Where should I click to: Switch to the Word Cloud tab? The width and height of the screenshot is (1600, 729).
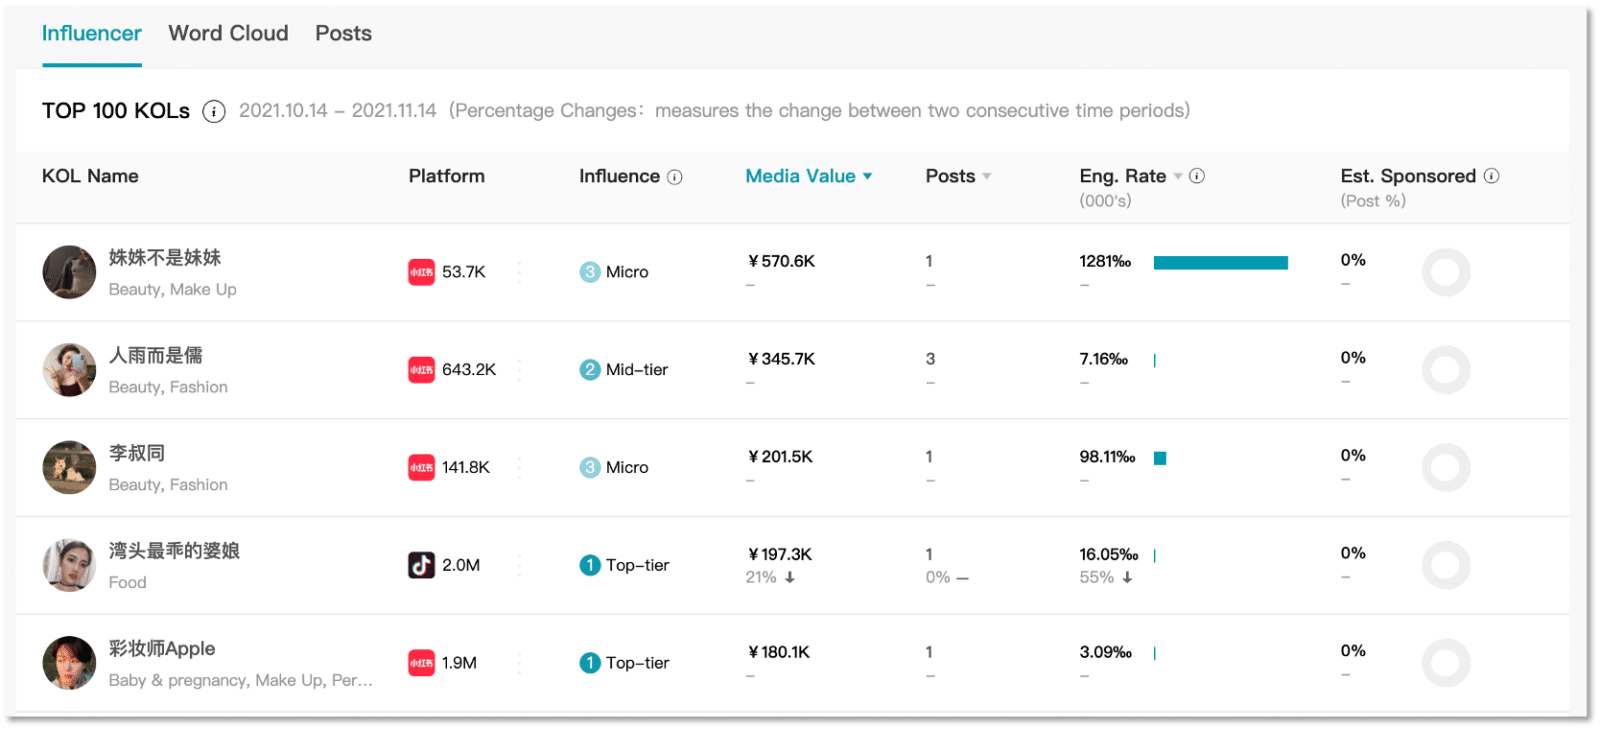[228, 33]
